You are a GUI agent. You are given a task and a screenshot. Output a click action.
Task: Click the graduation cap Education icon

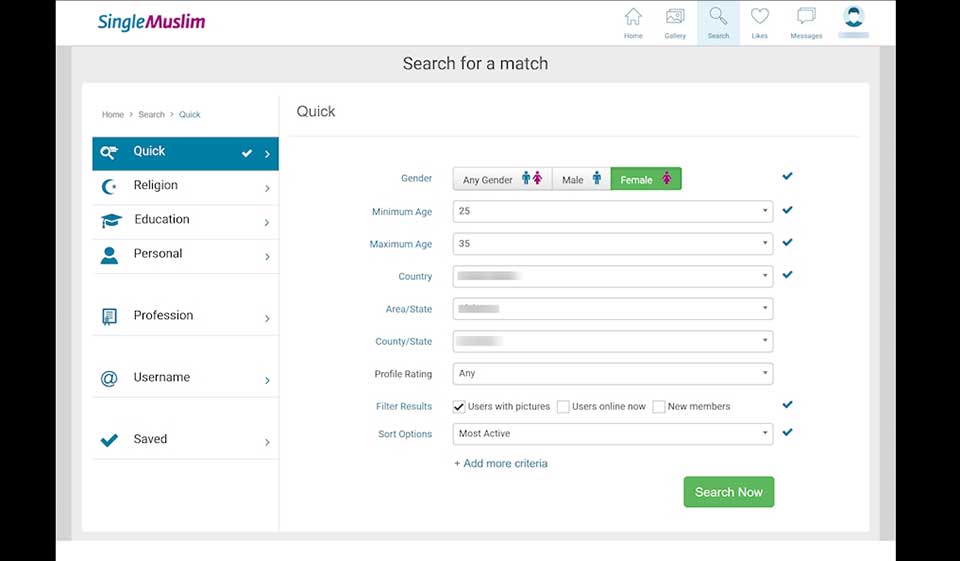pos(111,221)
